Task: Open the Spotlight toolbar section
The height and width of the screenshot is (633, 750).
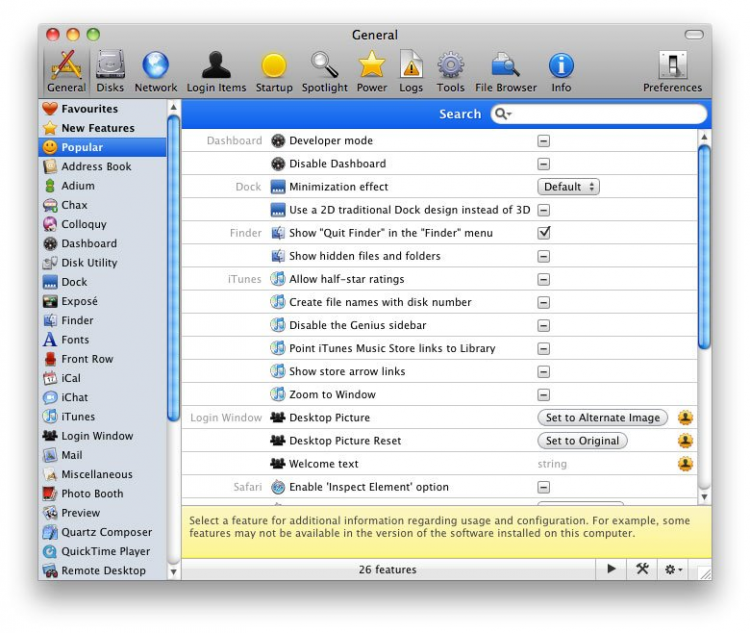Action: [x=325, y=71]
